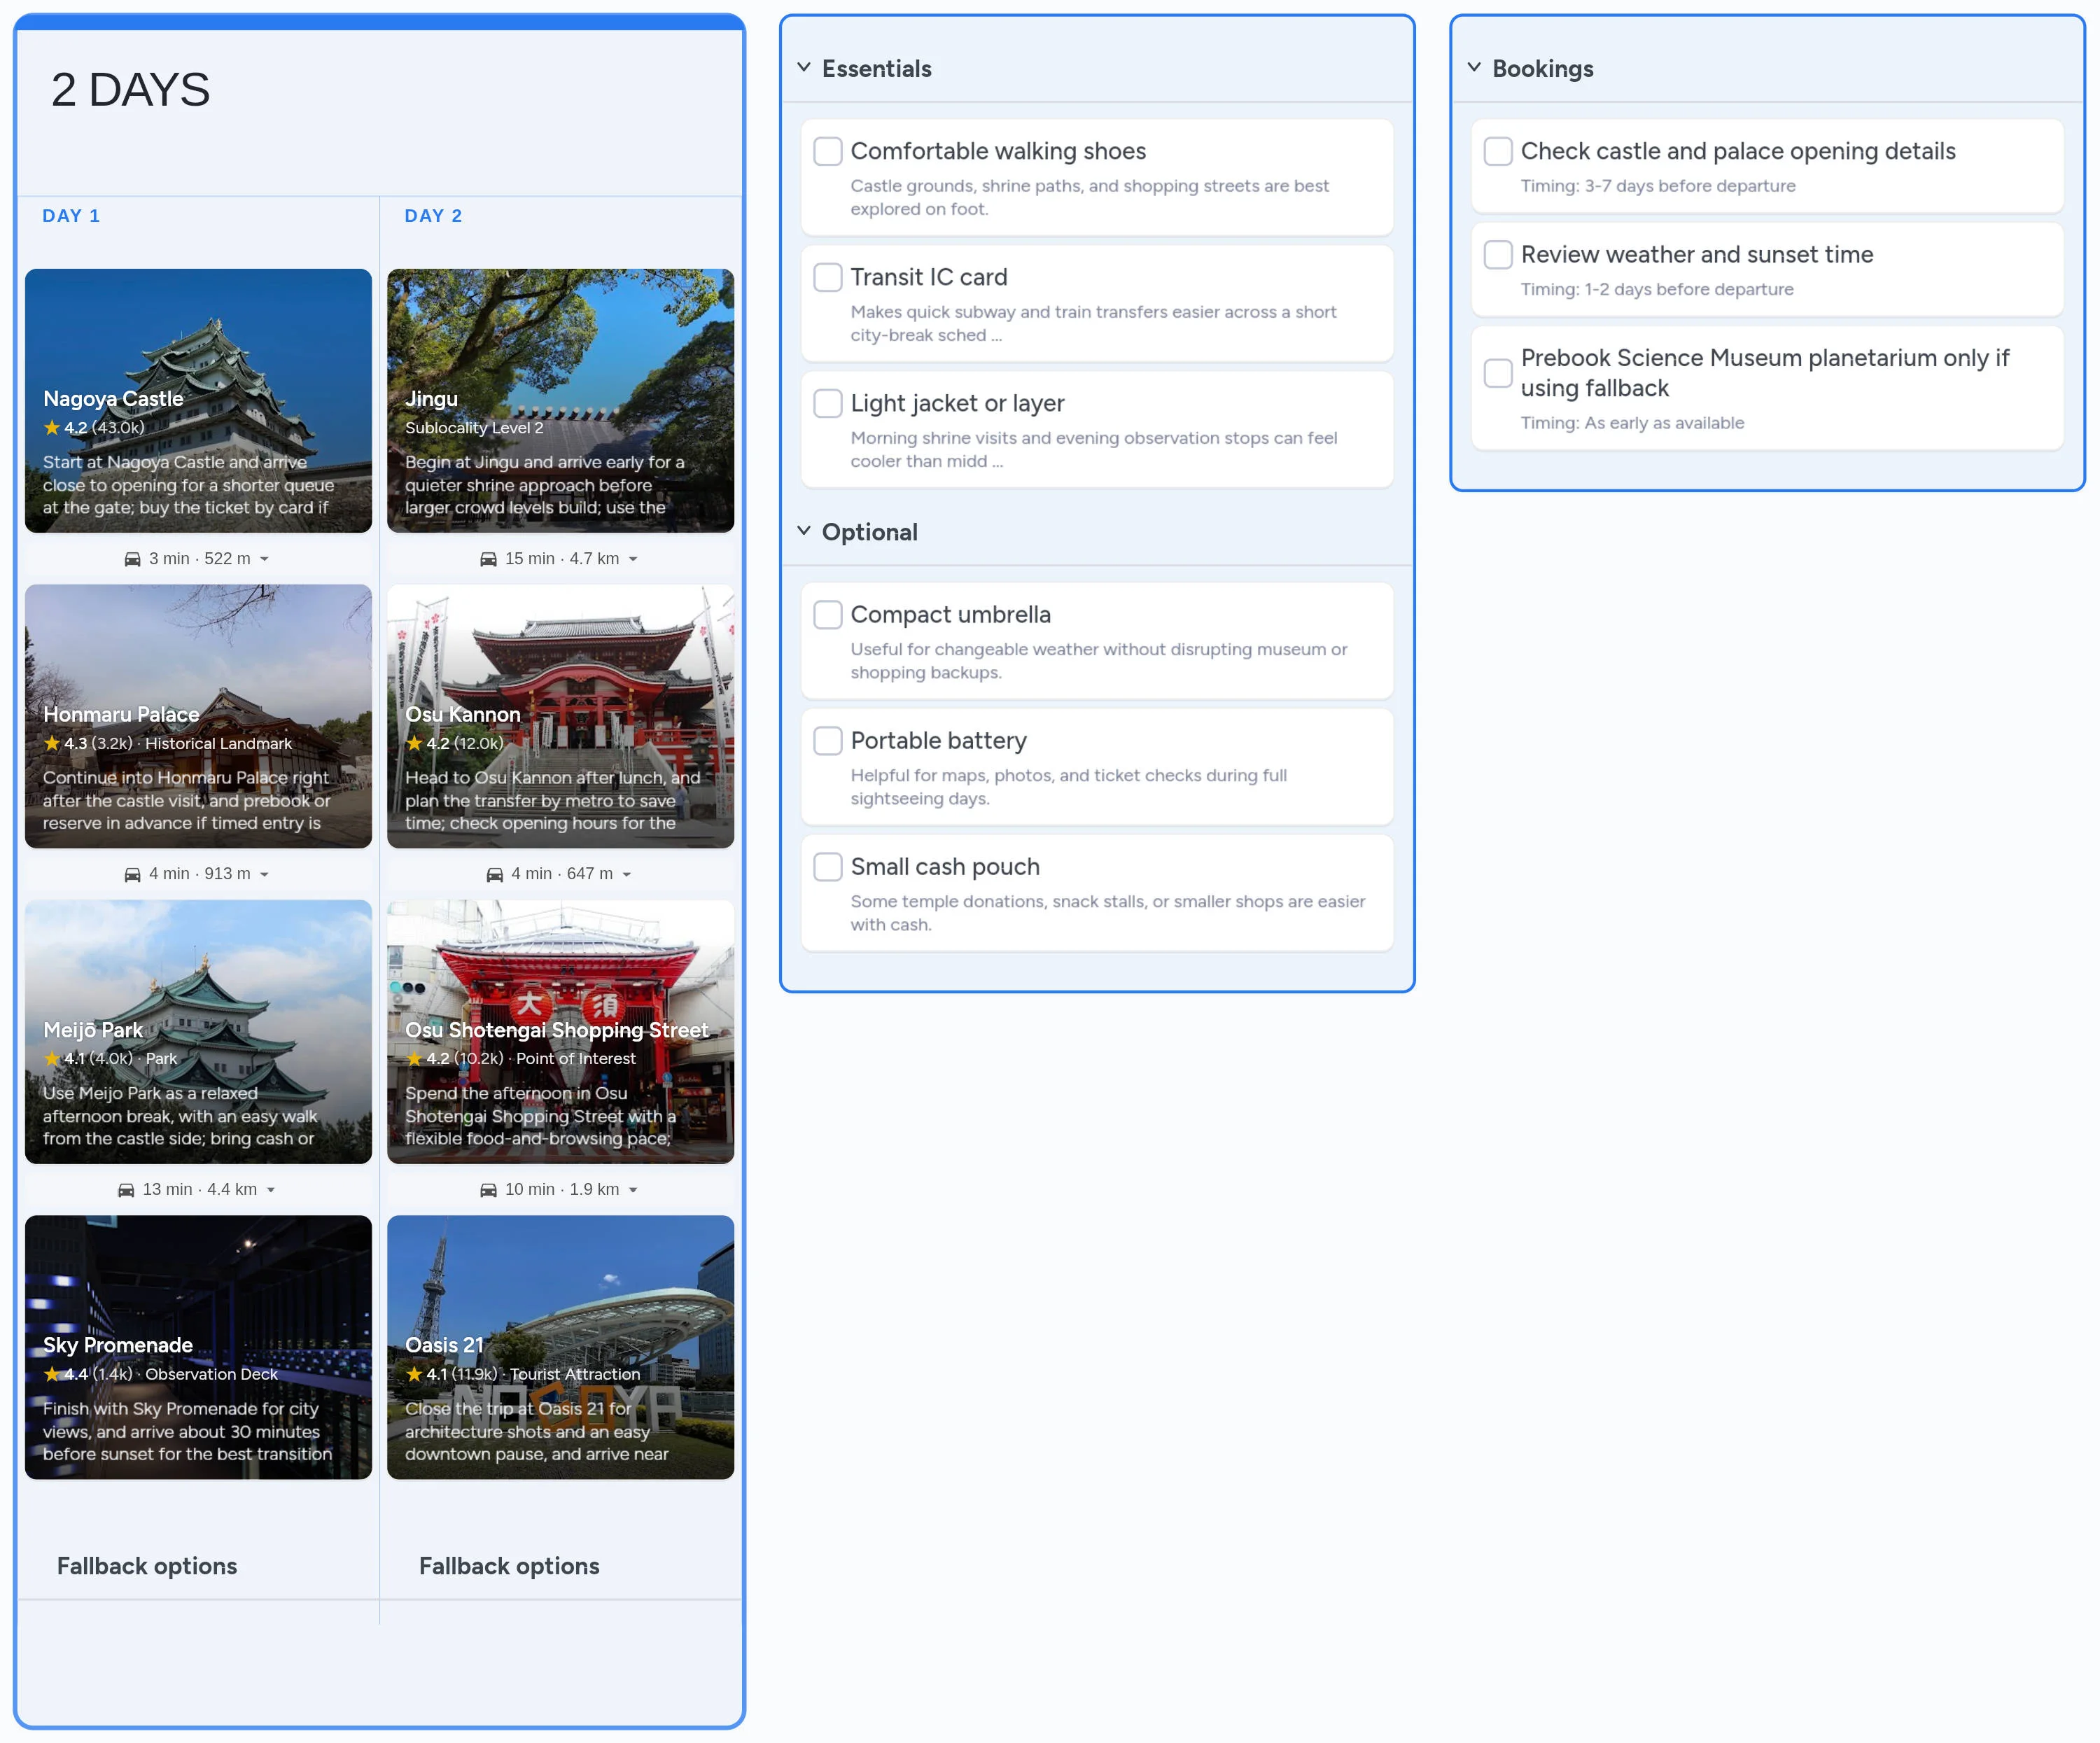Switch to the Day 2 column header

pos(433,215)
